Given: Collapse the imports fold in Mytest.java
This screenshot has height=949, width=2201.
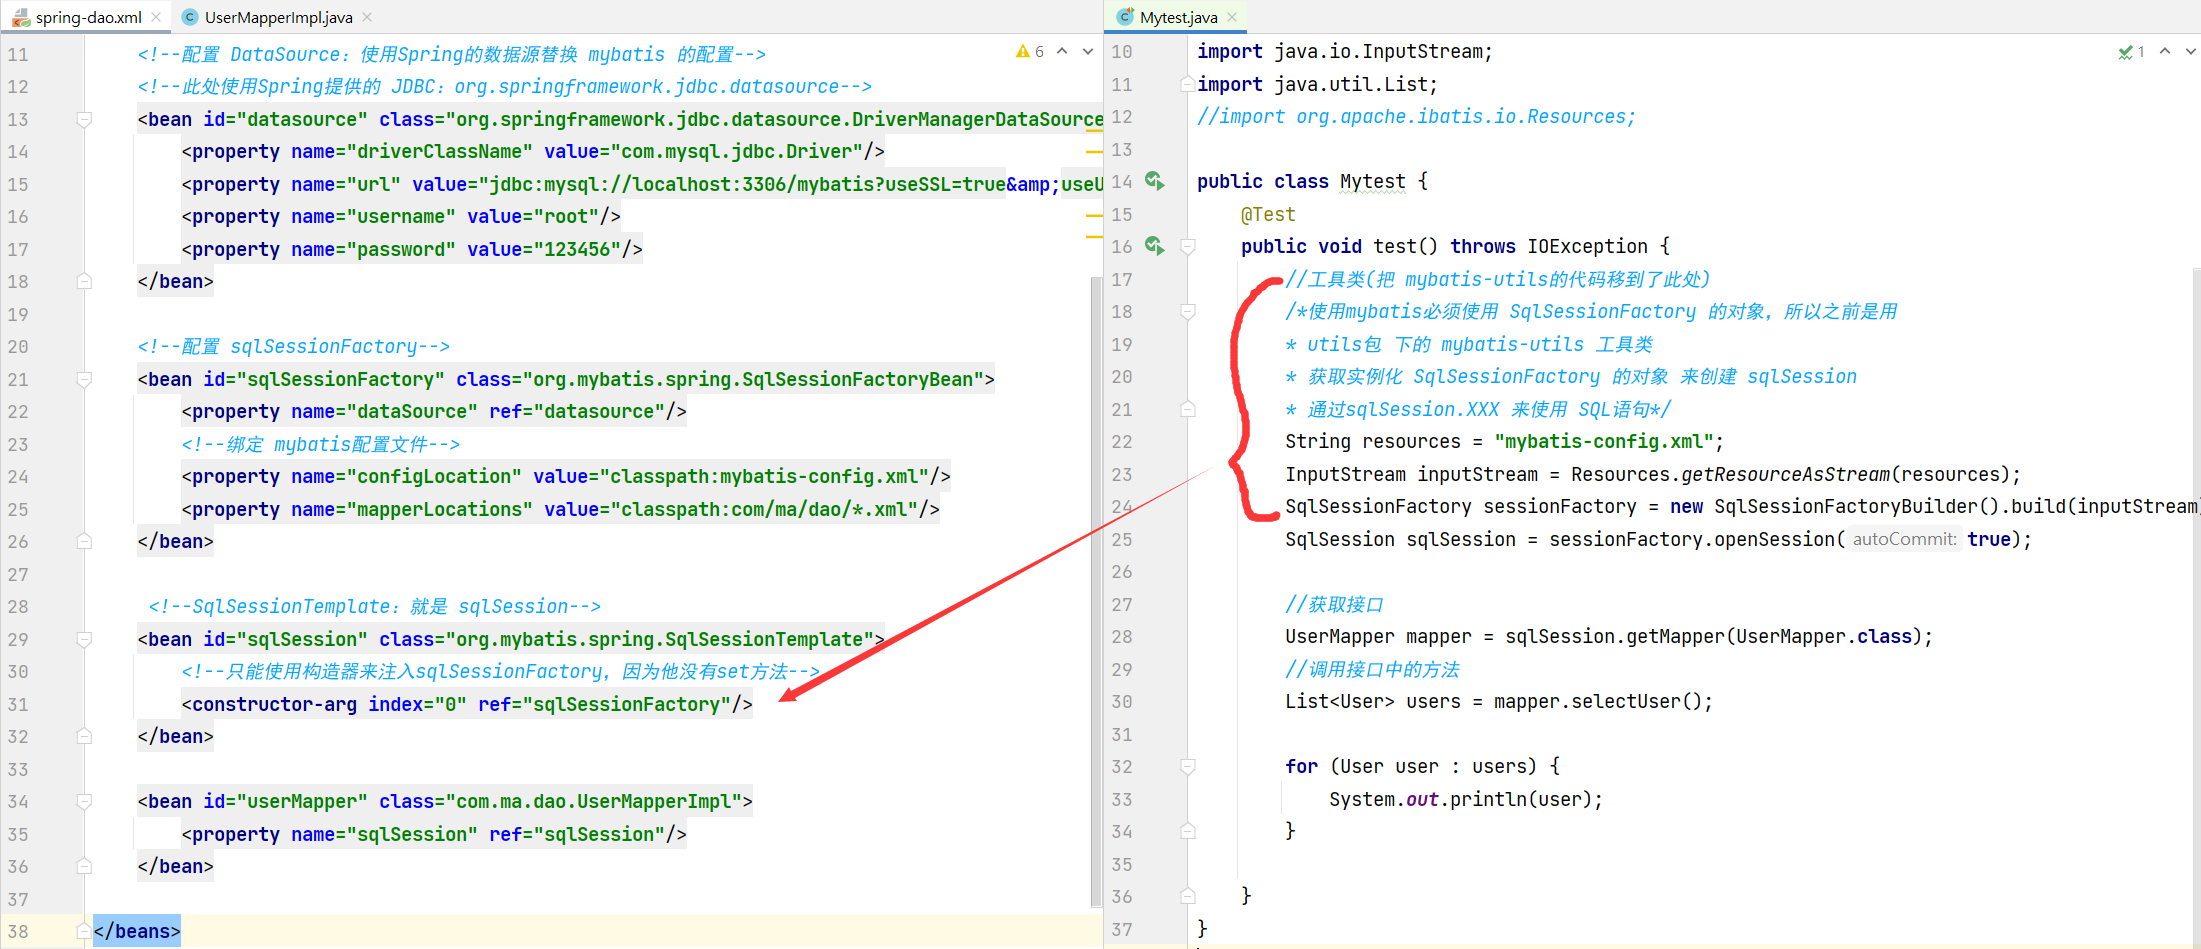Looking at the screenshot, I should [x=1188, y=85].
